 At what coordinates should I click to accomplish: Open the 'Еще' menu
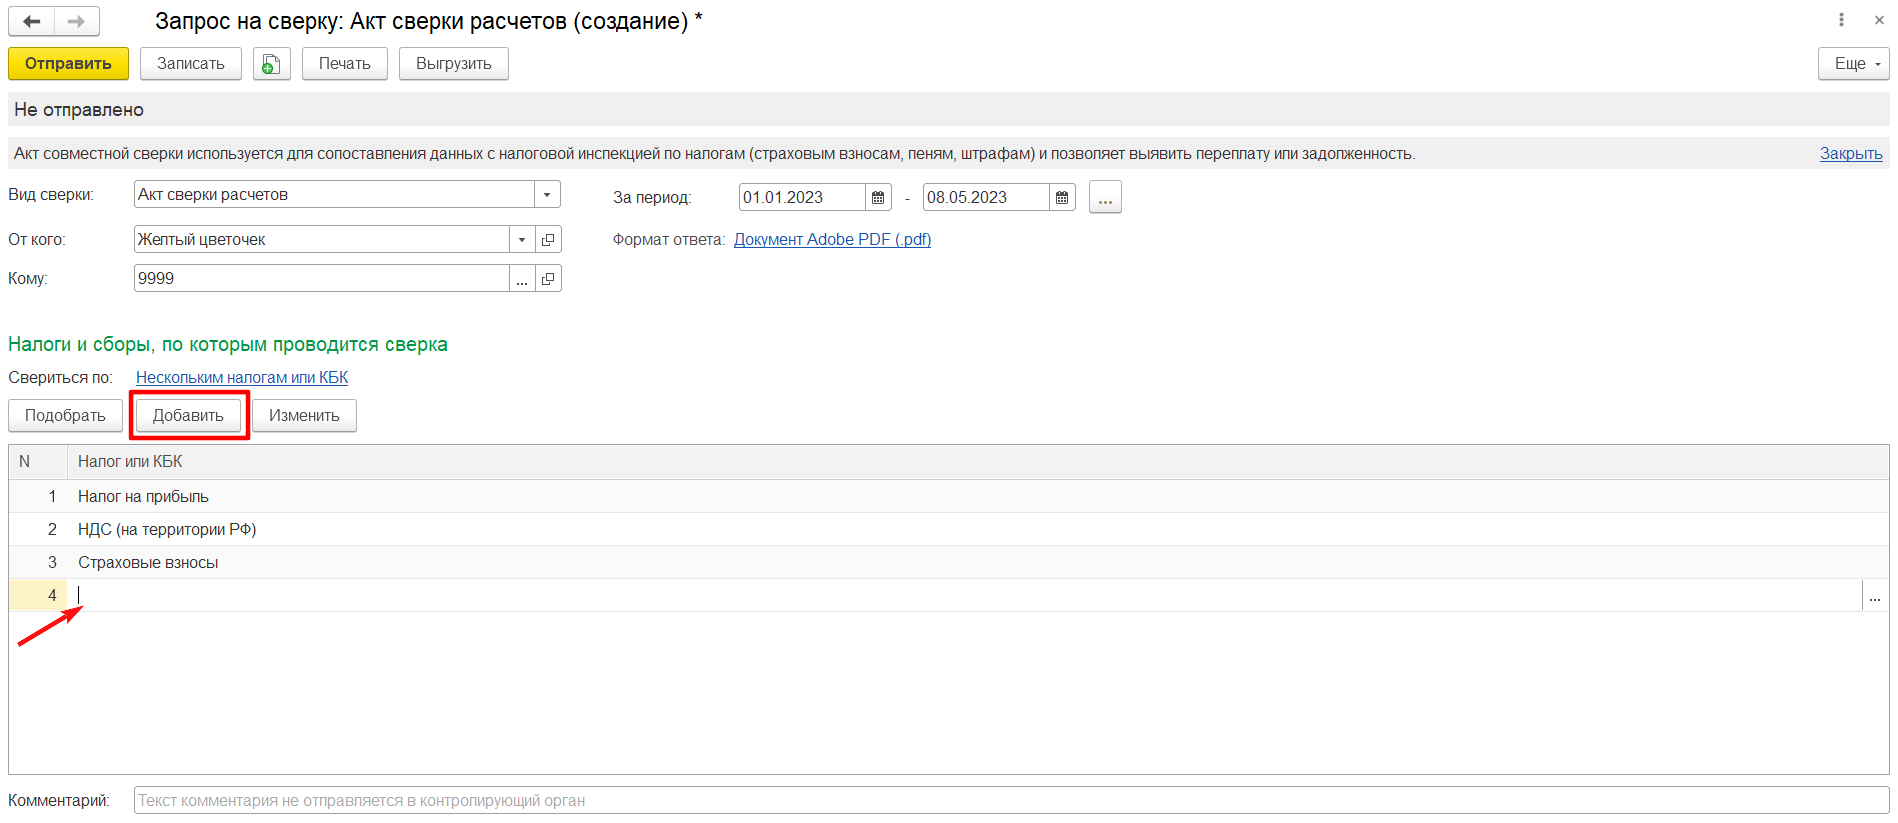click(1853, 64)
